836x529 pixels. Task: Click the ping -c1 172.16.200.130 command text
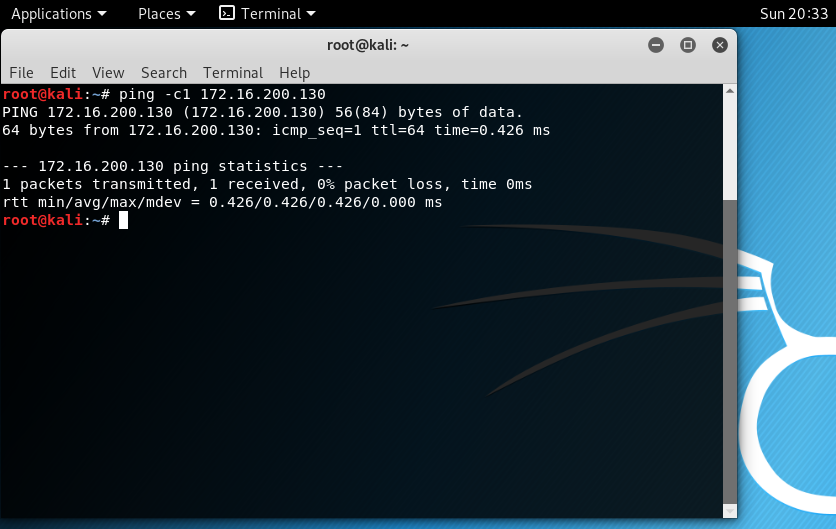point(222,94)
